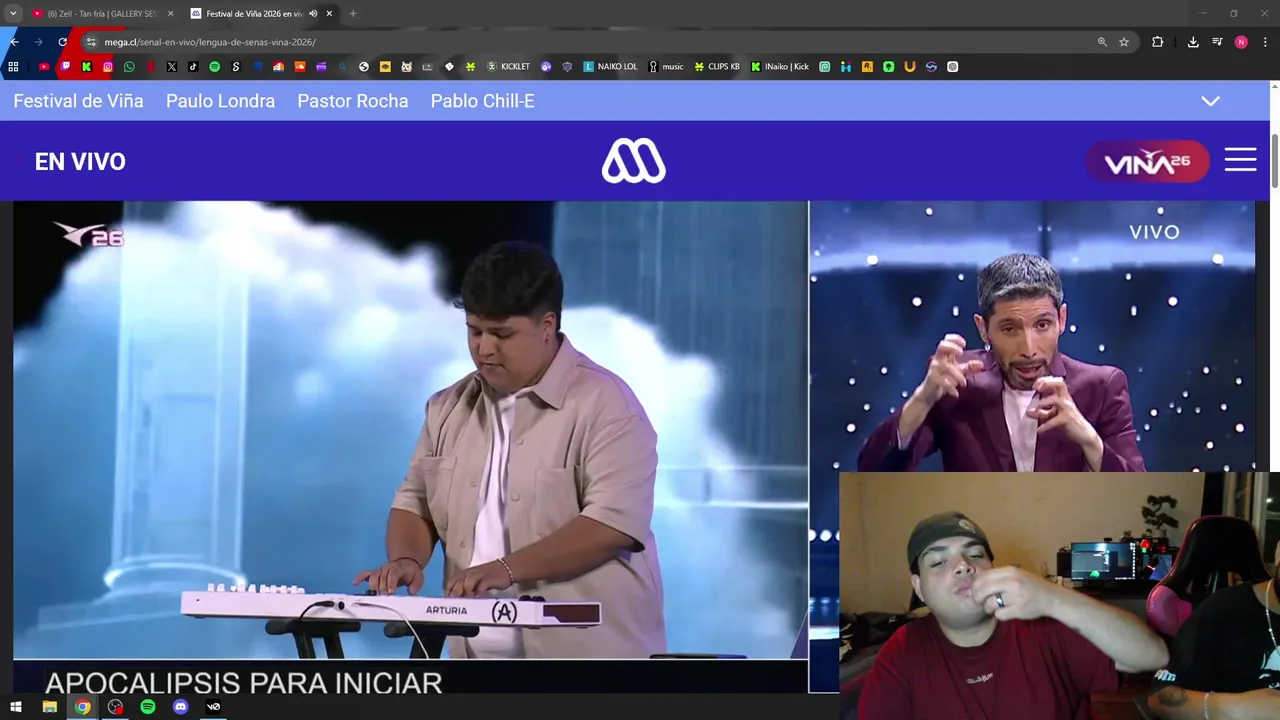The image size is (1280, 720).
Task: Open the Pastor Rocha topic link
Action: (x=352, y=101)
